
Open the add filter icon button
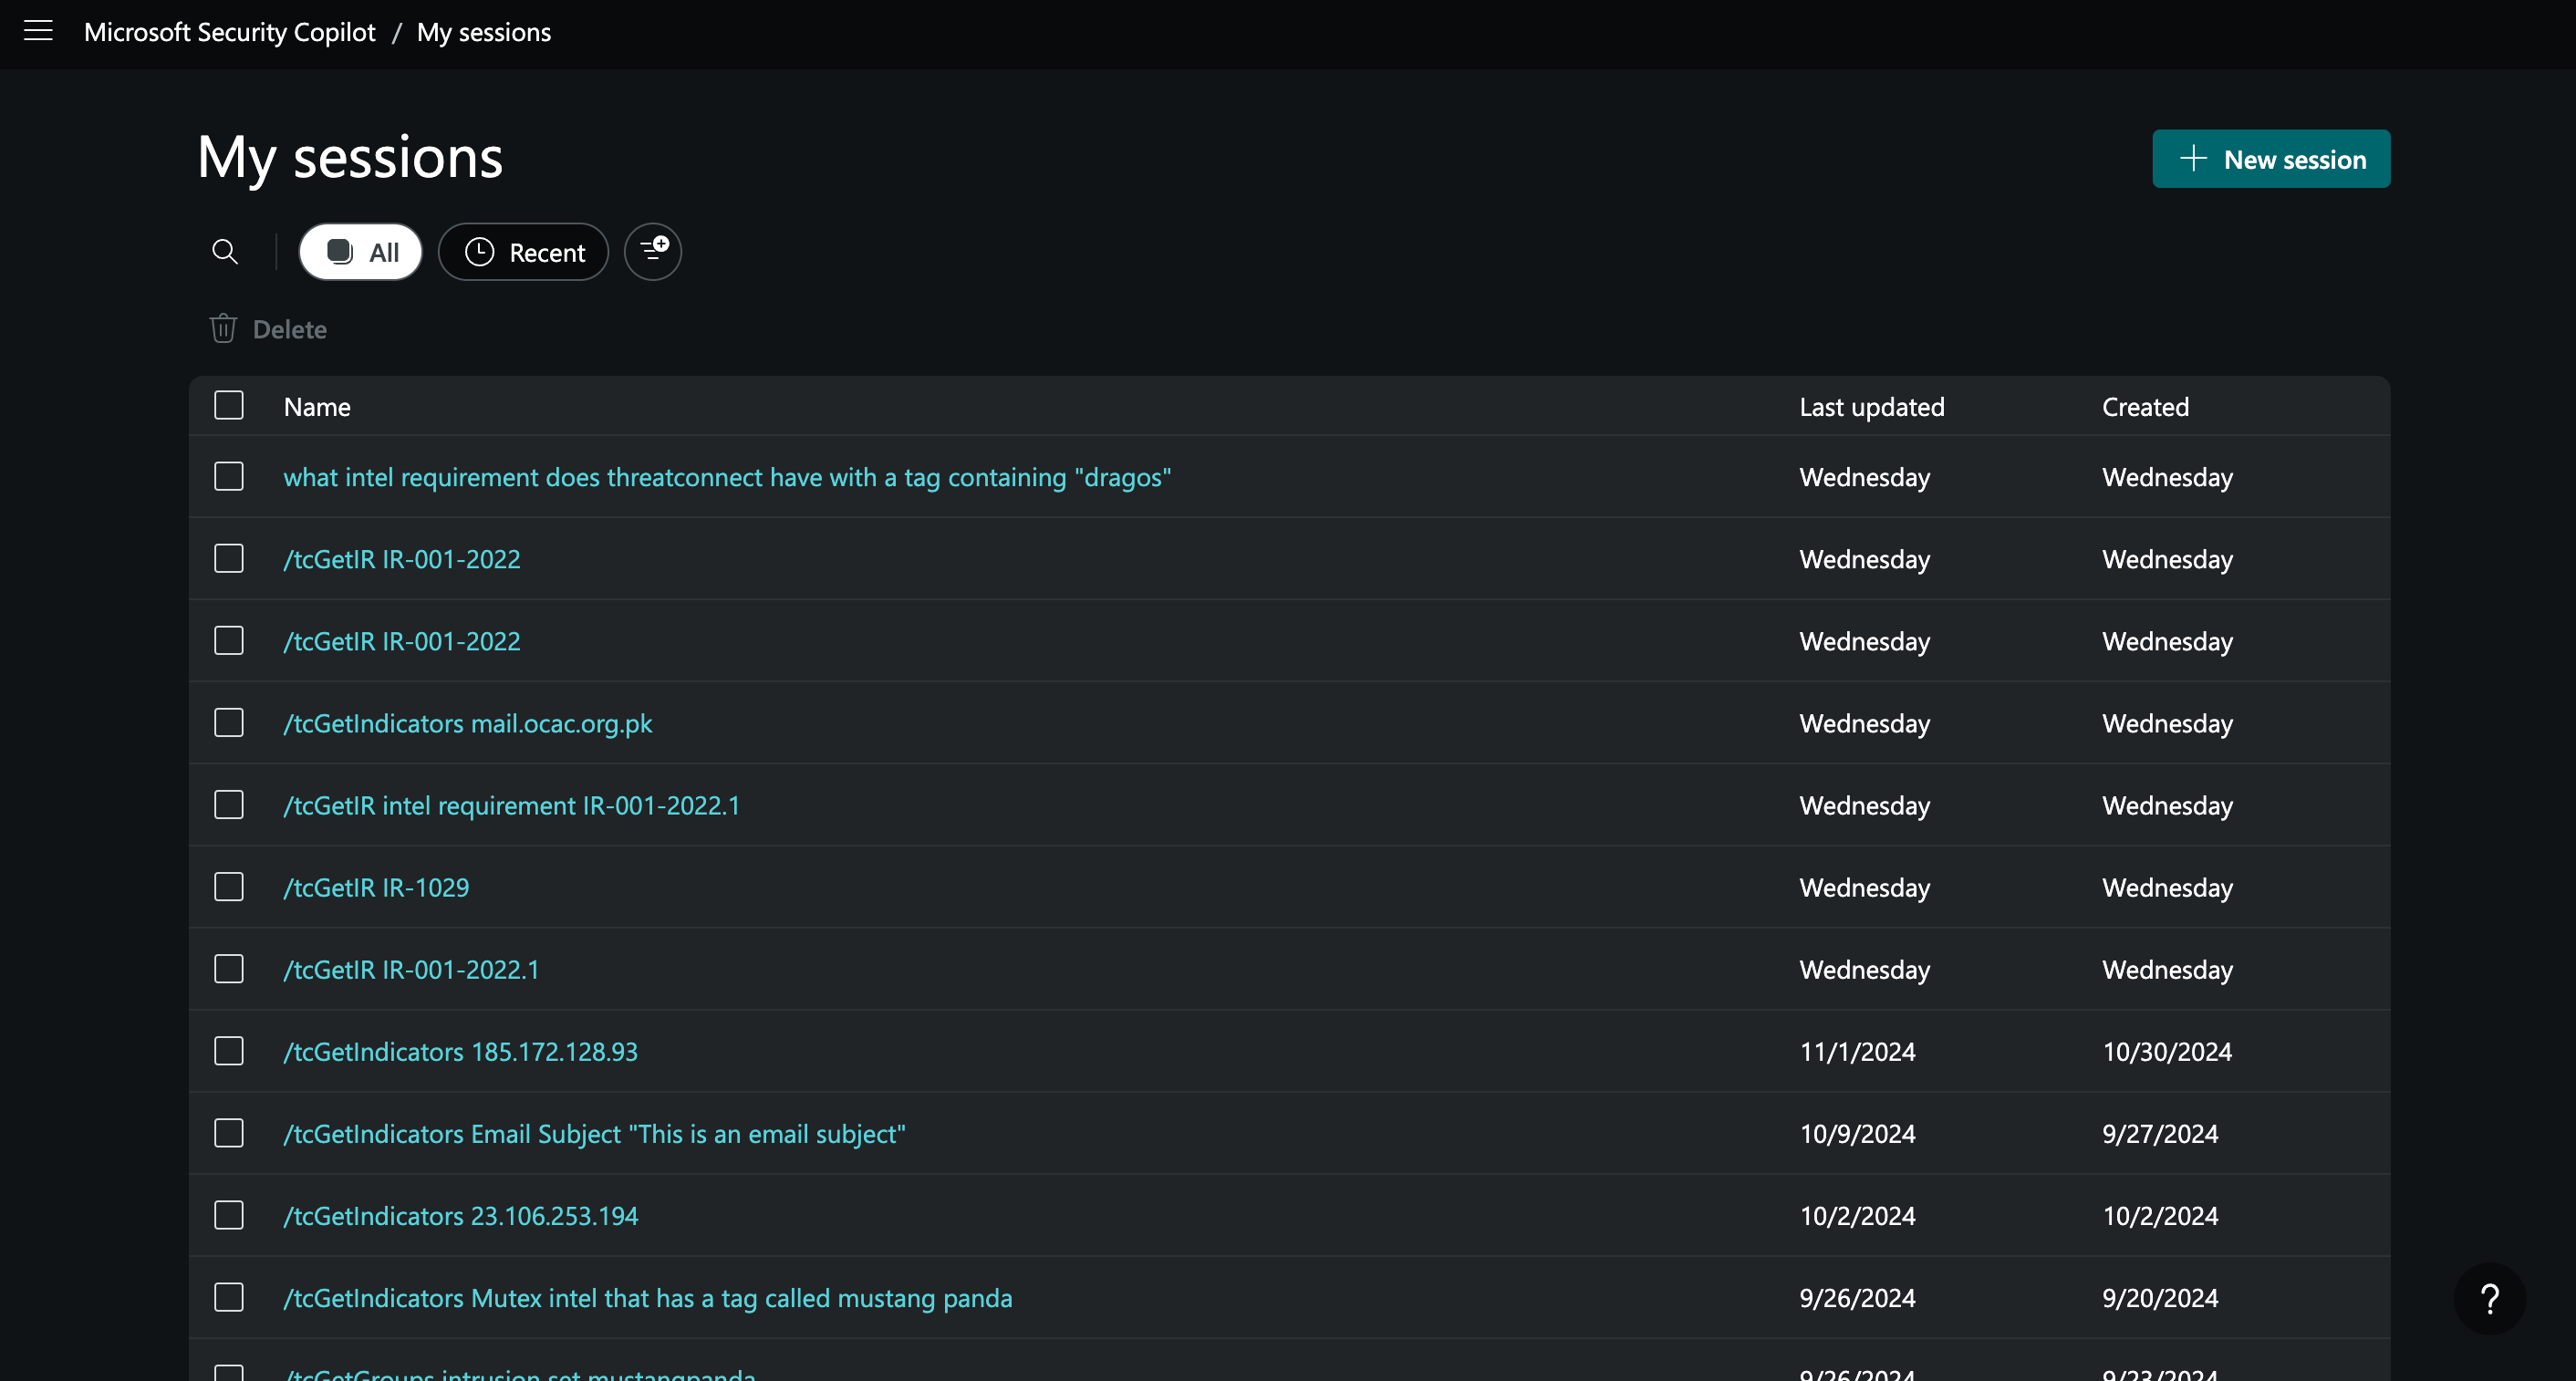click(653, 251)
